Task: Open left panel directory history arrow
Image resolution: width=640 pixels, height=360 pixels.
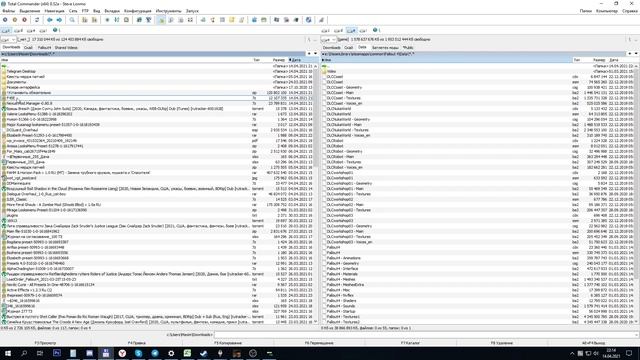Action: coord(315,53)
